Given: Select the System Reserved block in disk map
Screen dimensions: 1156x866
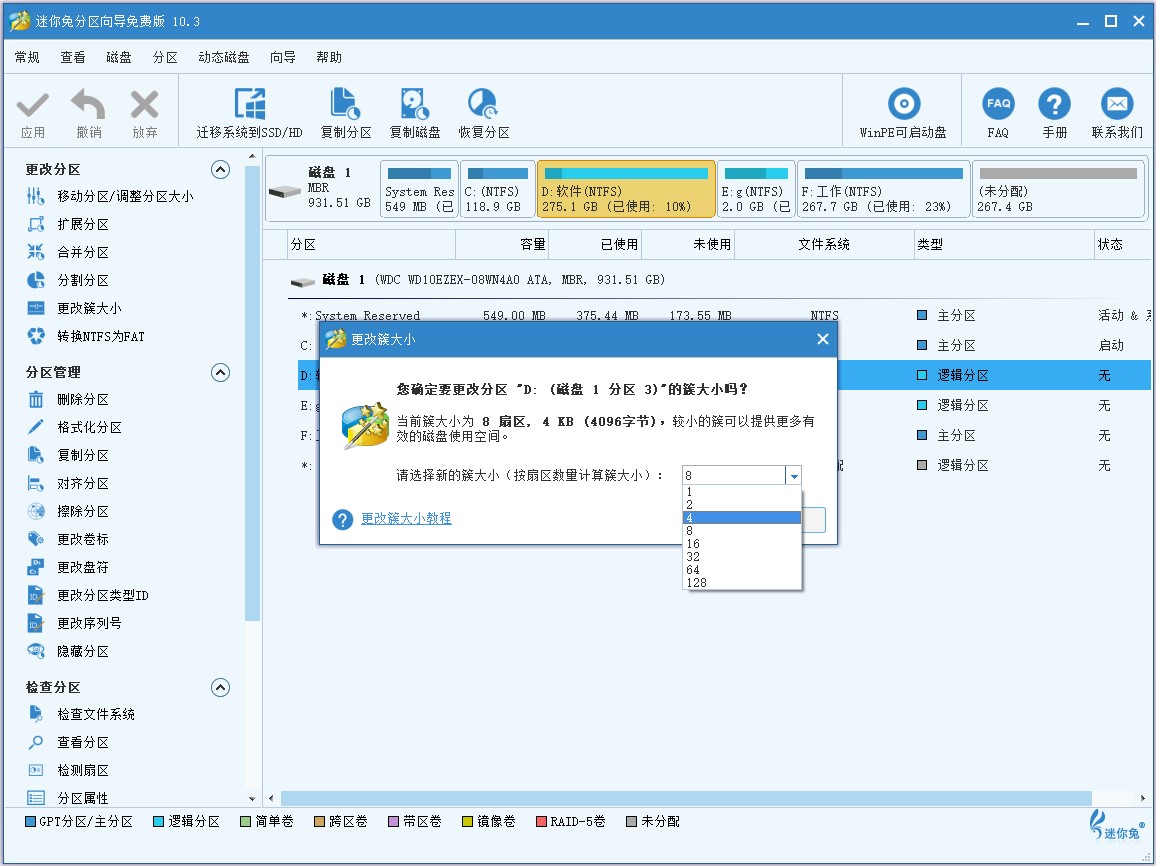Looking at the screenshot, I should point(419,189).
